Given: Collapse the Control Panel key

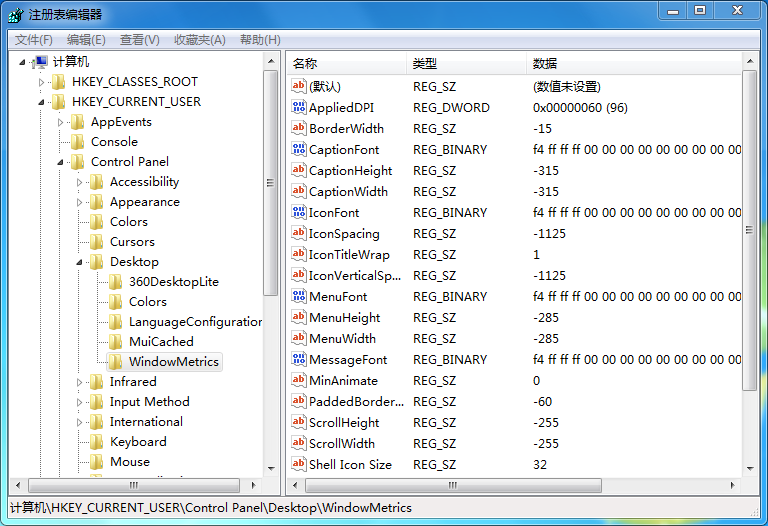Looking at the screenshot, I should (x=60, y=162).
